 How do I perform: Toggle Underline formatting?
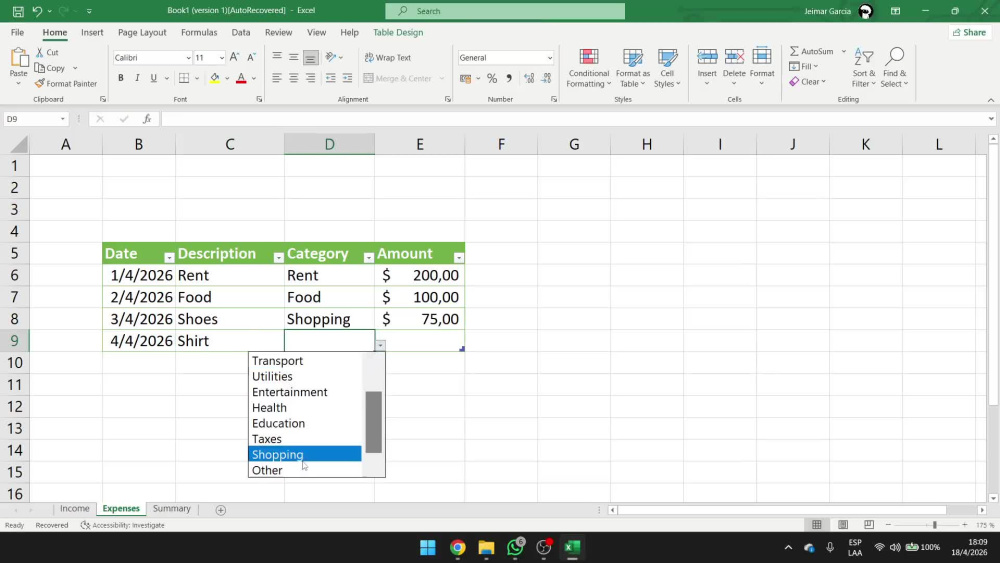click(x=154, y=78)
